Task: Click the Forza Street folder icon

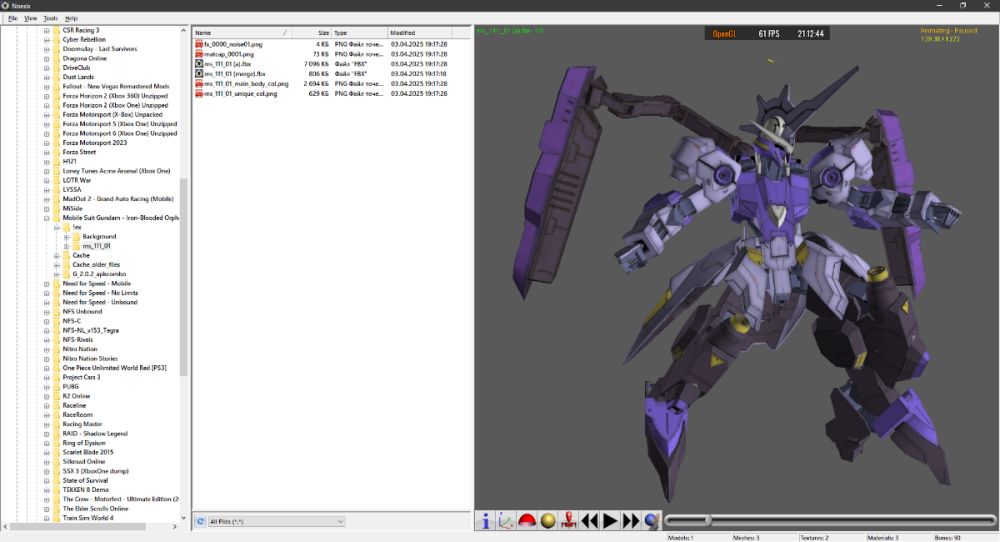Action: (x=56, y=152)
